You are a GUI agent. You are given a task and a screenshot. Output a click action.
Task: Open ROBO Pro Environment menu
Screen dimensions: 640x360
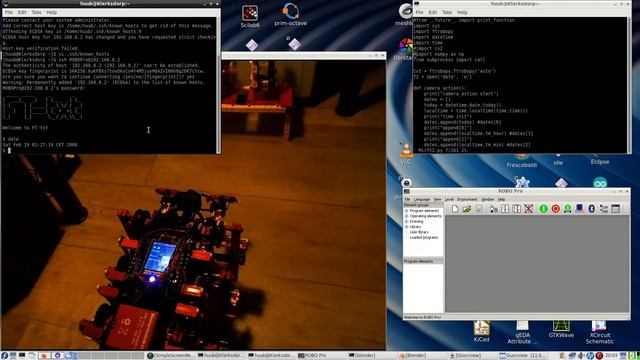(467, 199)
